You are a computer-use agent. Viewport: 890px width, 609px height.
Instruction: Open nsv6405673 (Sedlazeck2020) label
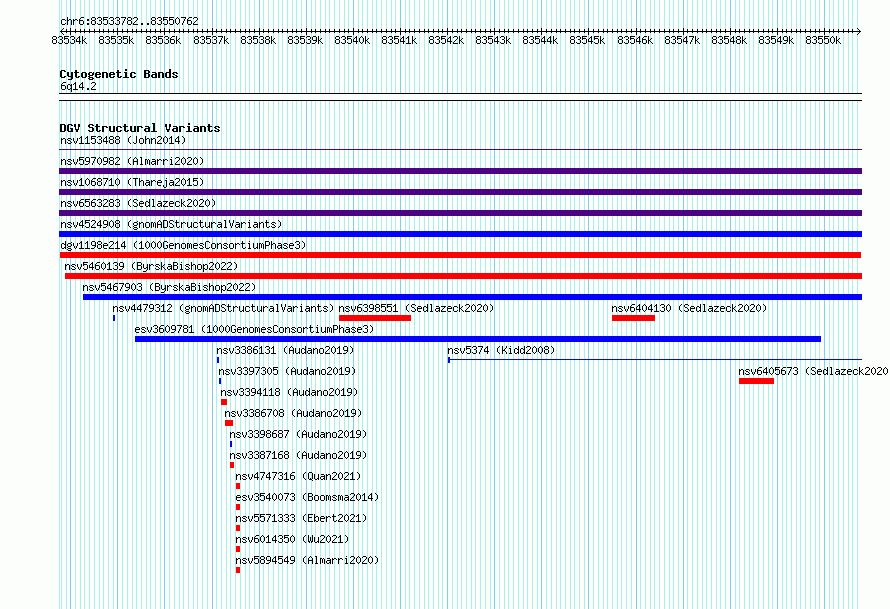(813, 371)
